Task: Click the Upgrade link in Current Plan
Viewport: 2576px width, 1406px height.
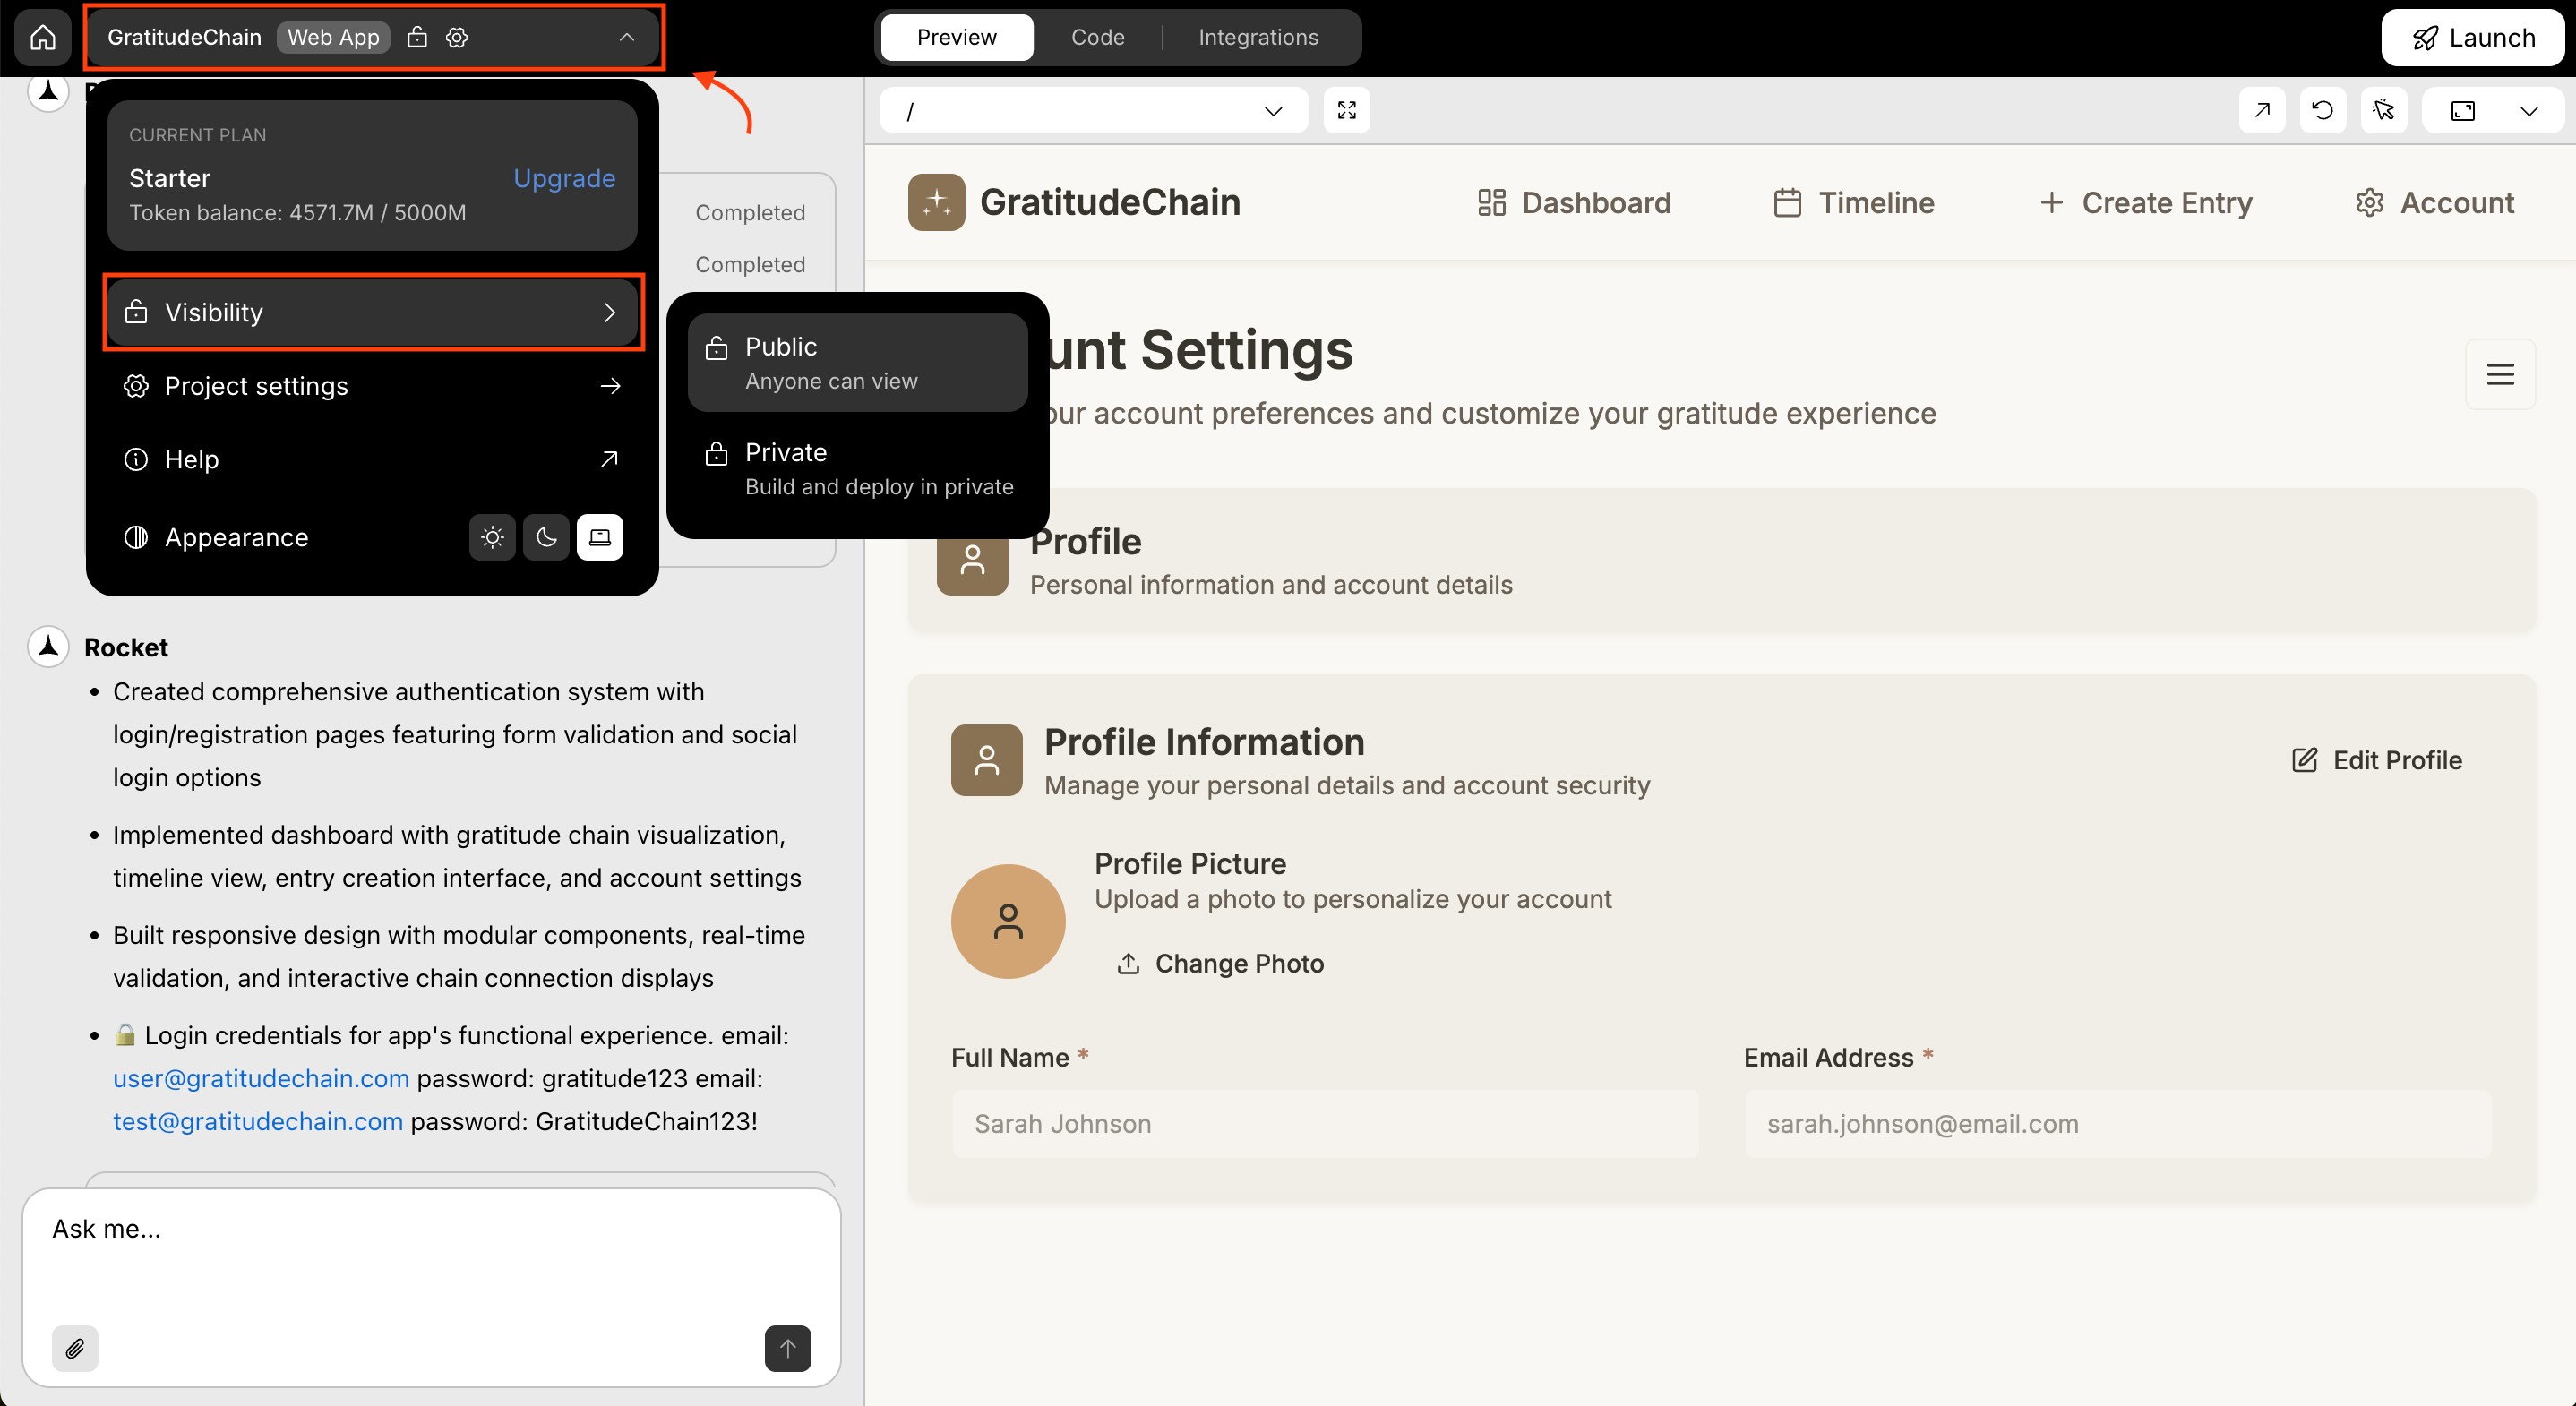Action: tap(563, 178)
